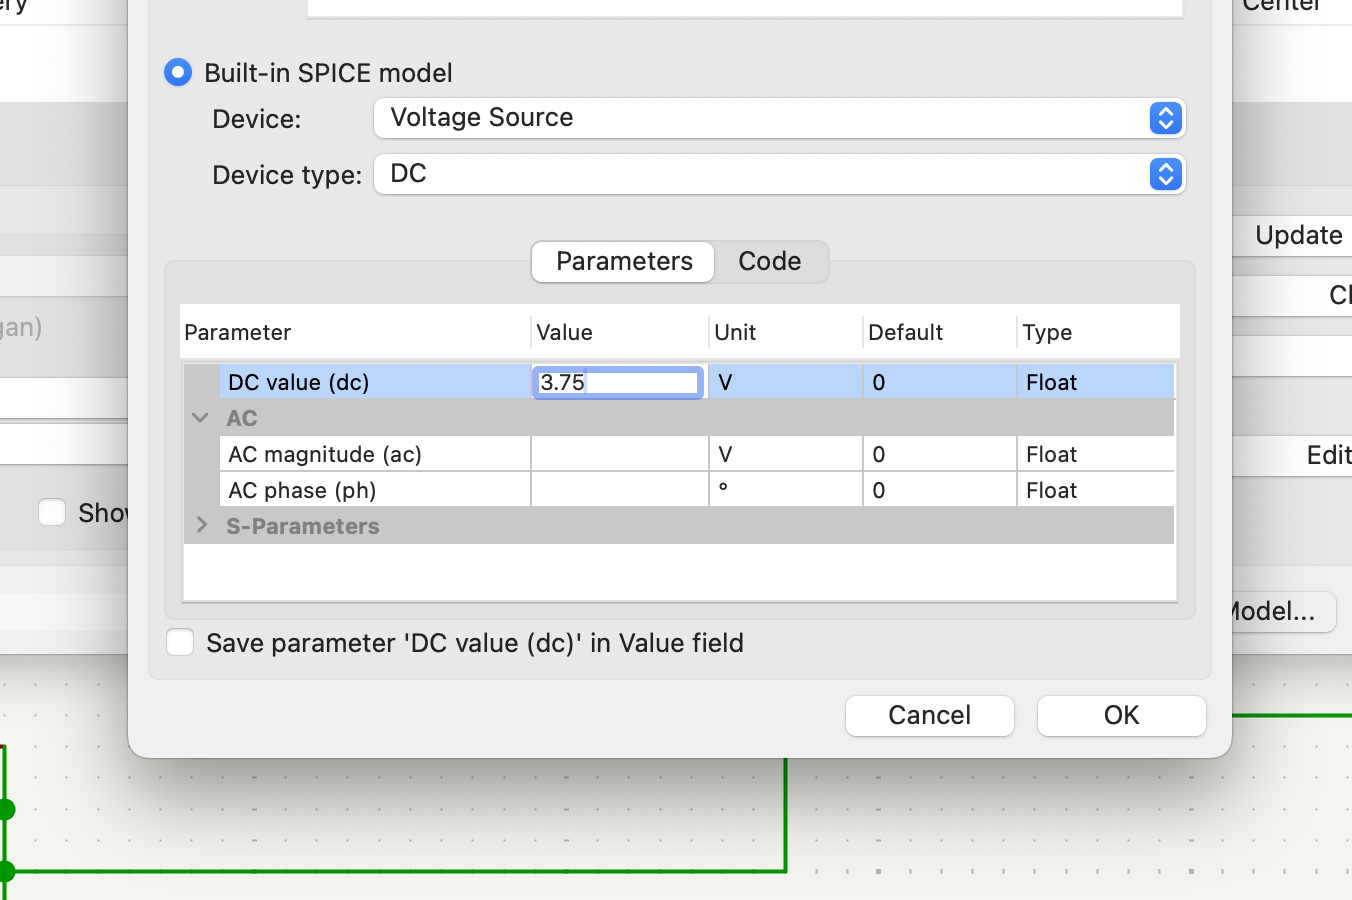Confirm the dialog with OK

(1121, 715)
